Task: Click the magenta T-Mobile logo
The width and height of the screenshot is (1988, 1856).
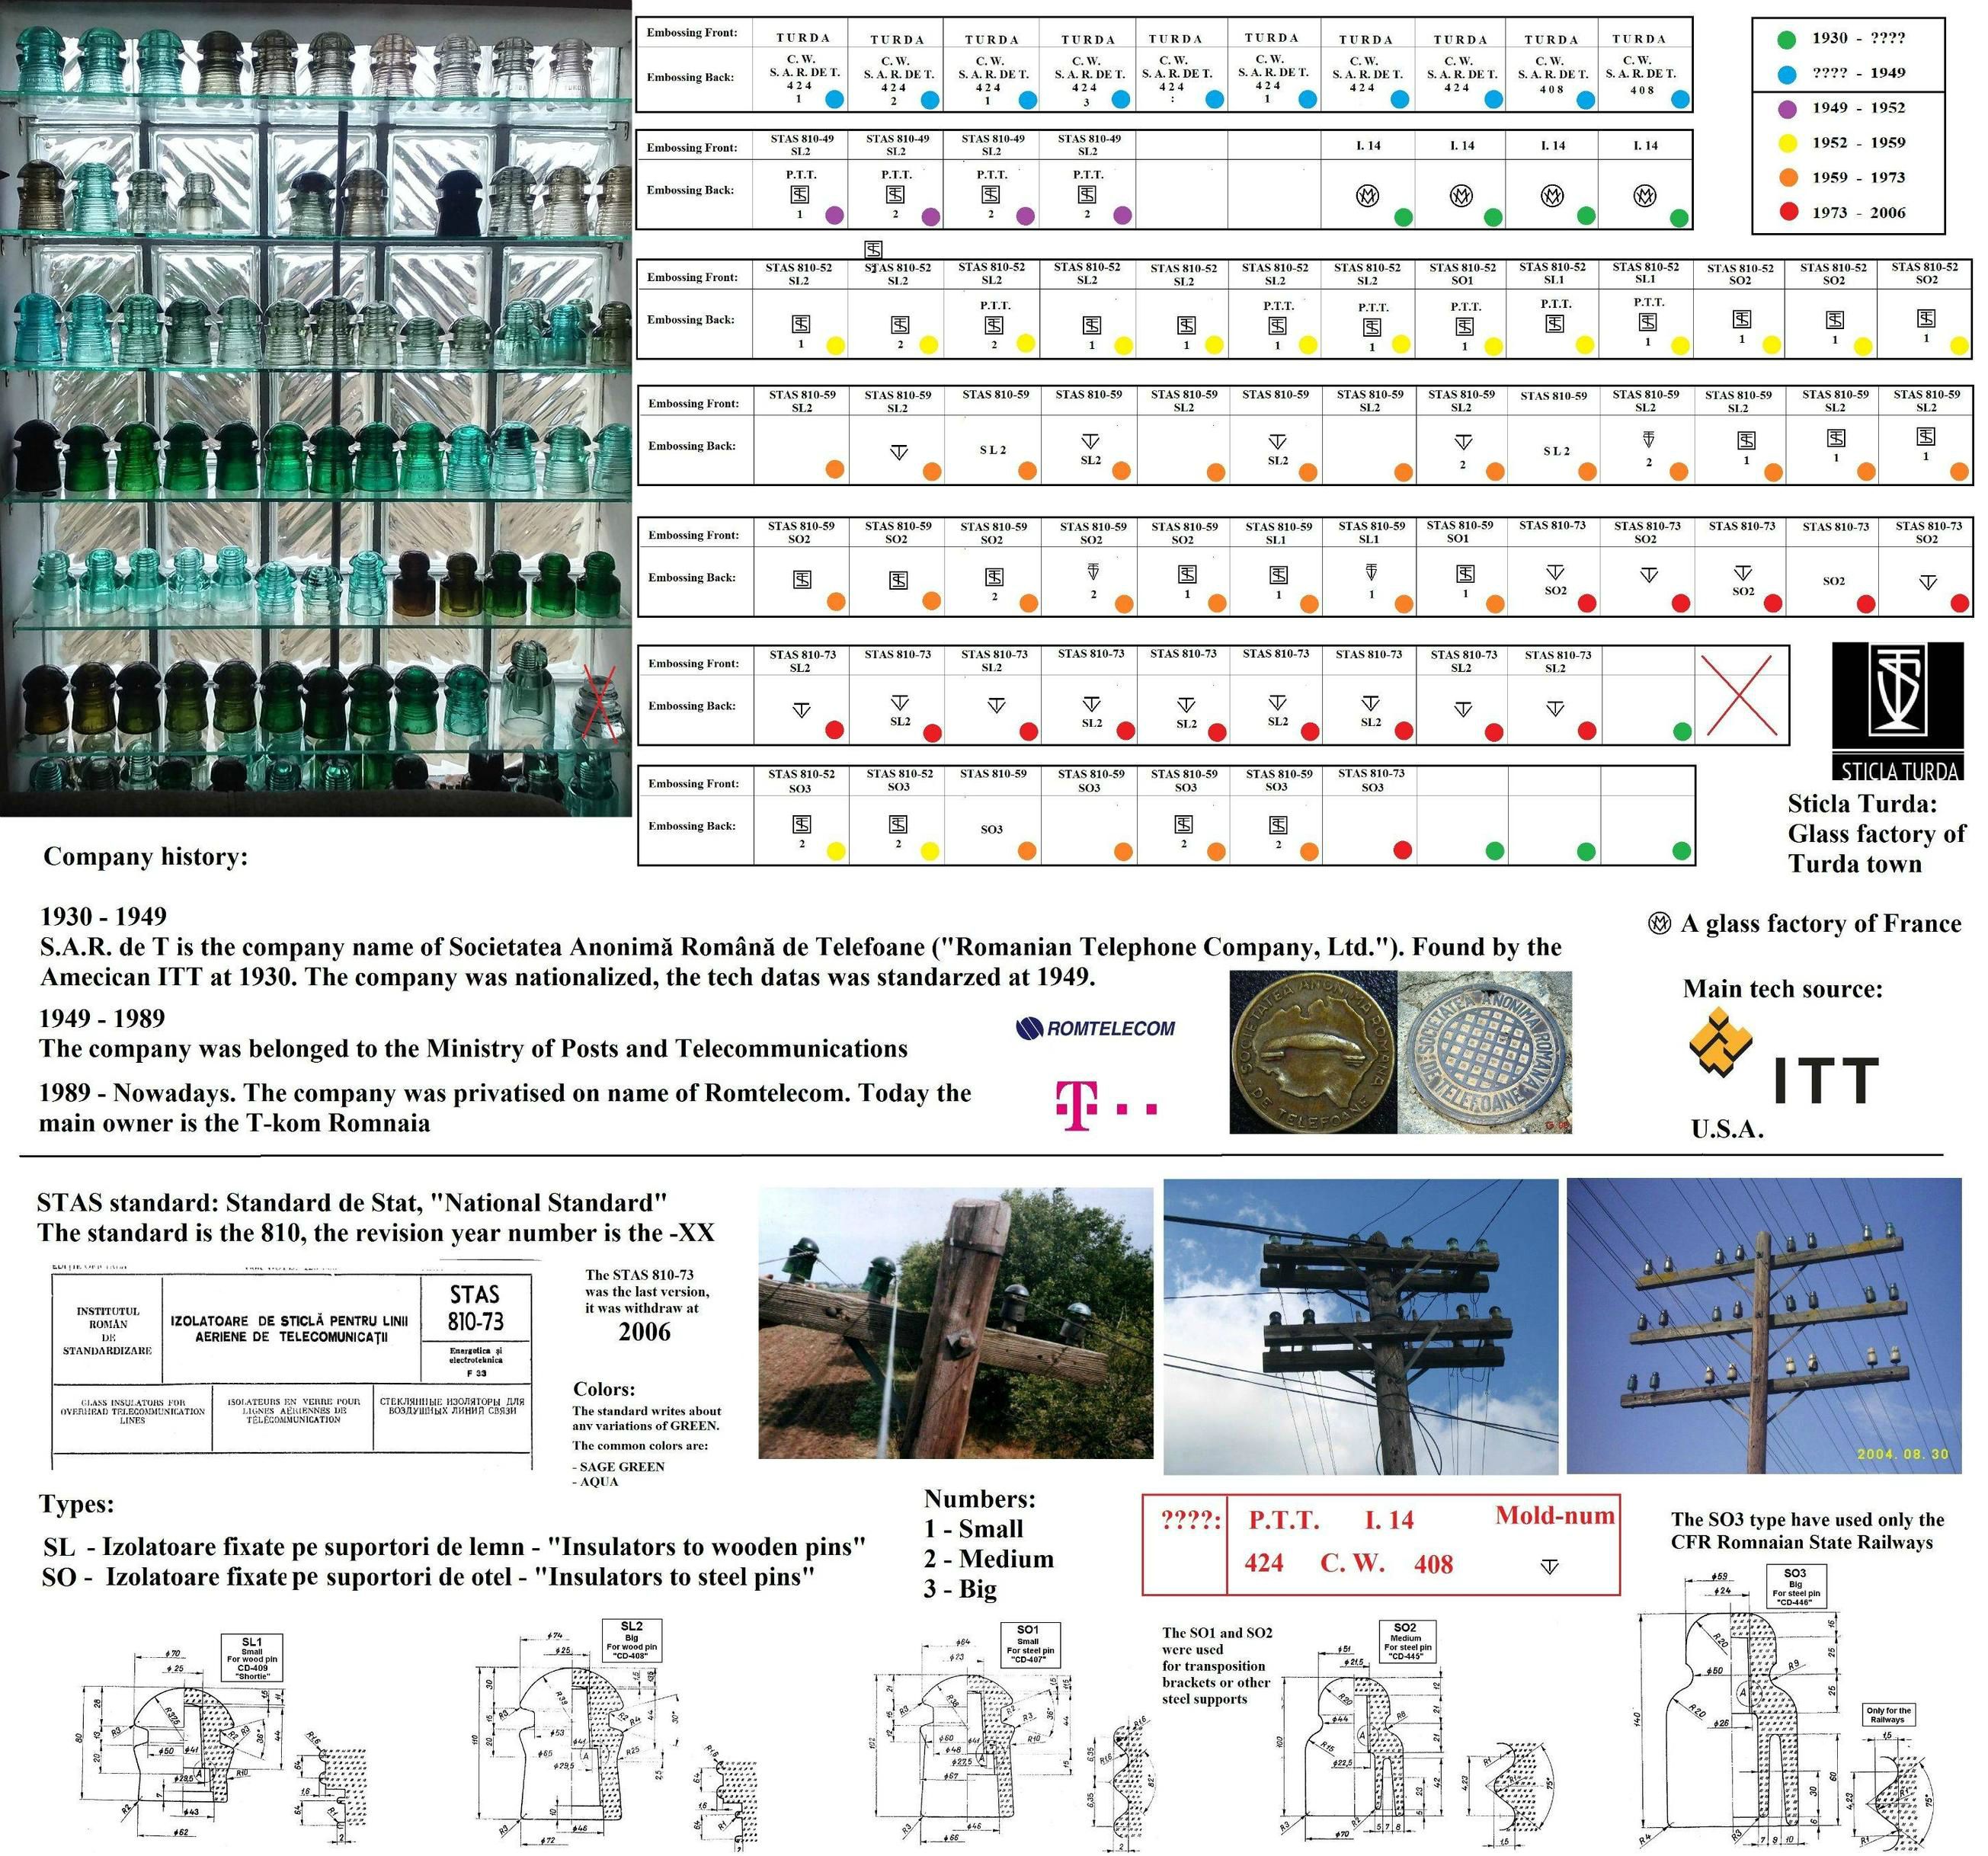Action: tap(1106, 1106)
